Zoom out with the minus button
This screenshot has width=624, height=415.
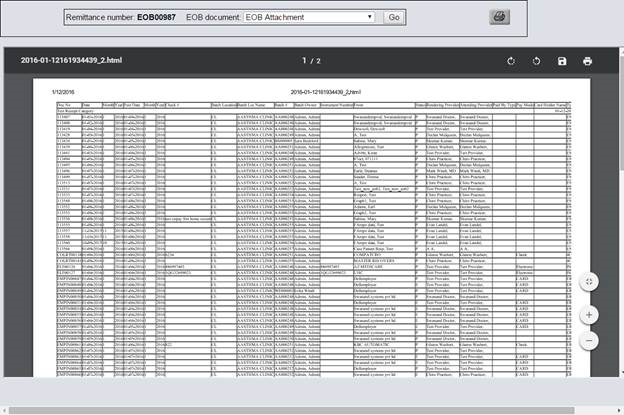pos(589,341)
